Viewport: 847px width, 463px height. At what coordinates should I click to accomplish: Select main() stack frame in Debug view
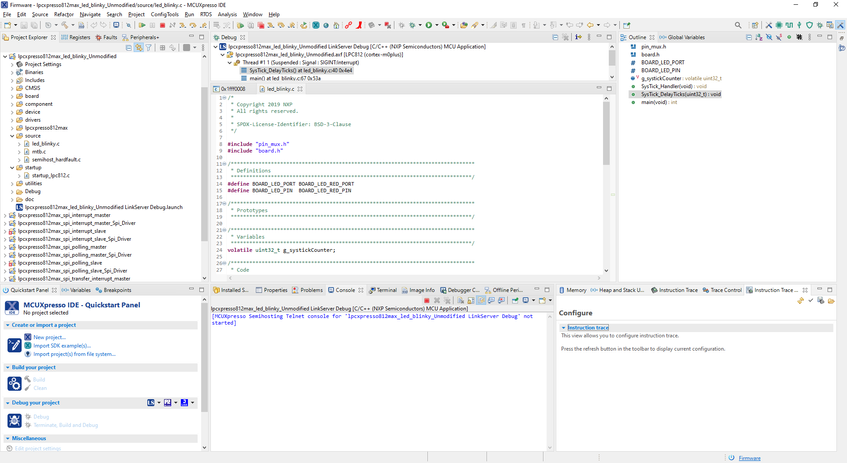tap(285, 78)
